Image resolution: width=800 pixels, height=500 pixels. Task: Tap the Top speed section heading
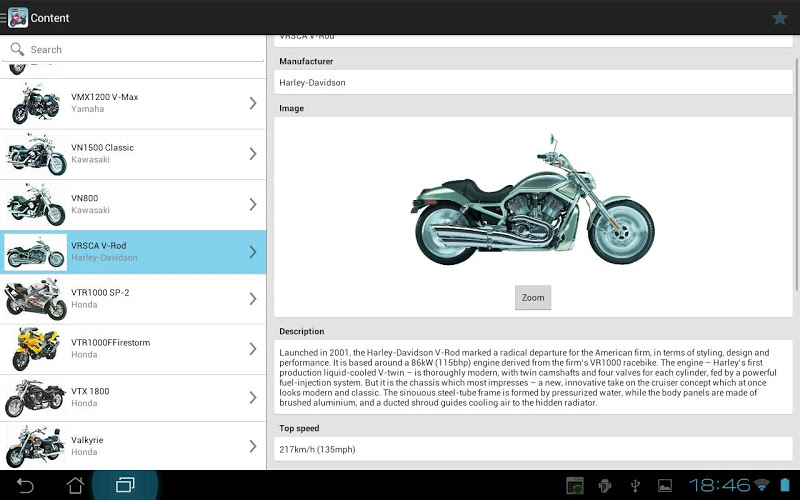[299, 428]
